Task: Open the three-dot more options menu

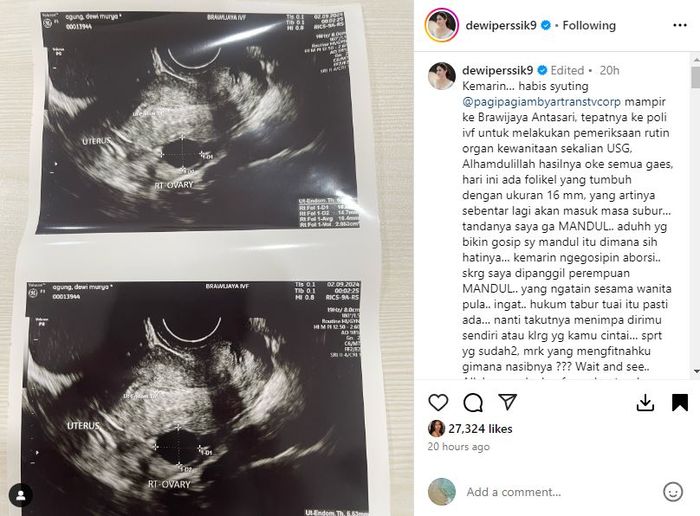Action: pos(679,25)
